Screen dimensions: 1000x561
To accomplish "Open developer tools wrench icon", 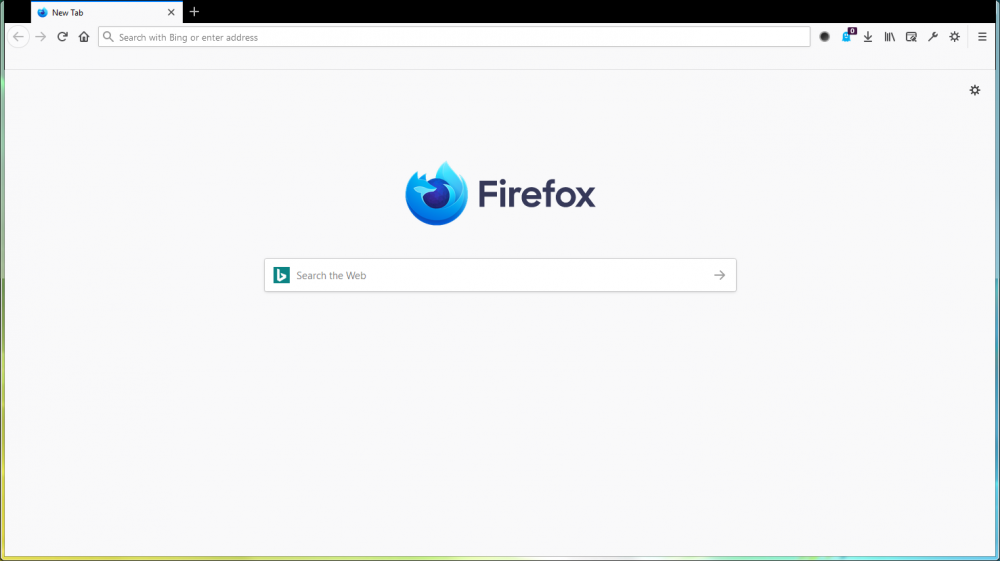I will click(x=933, y=37).
